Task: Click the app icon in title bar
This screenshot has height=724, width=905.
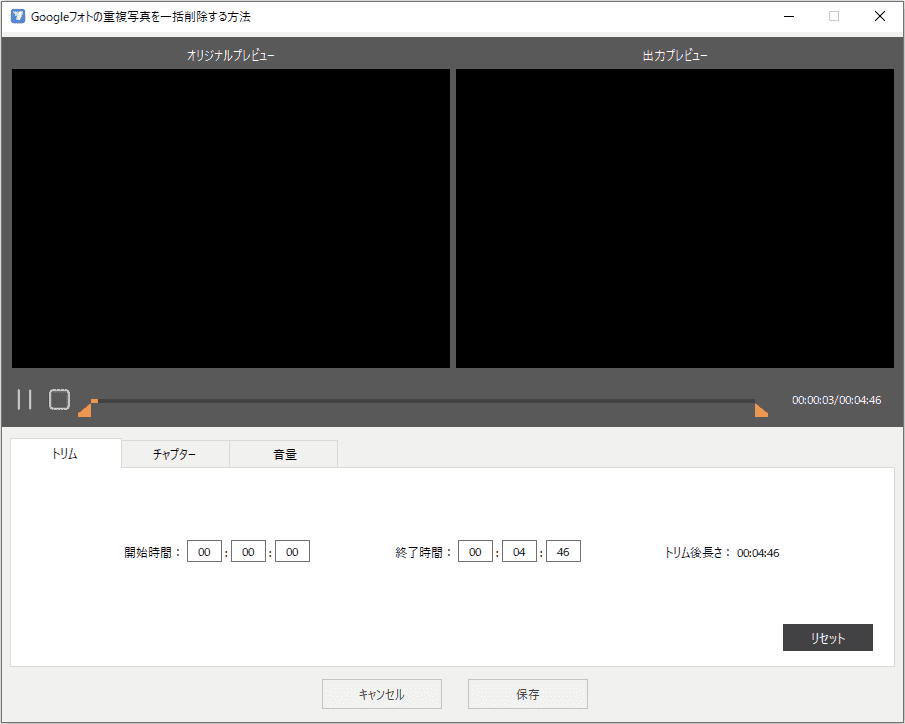Action: point(17,16)
